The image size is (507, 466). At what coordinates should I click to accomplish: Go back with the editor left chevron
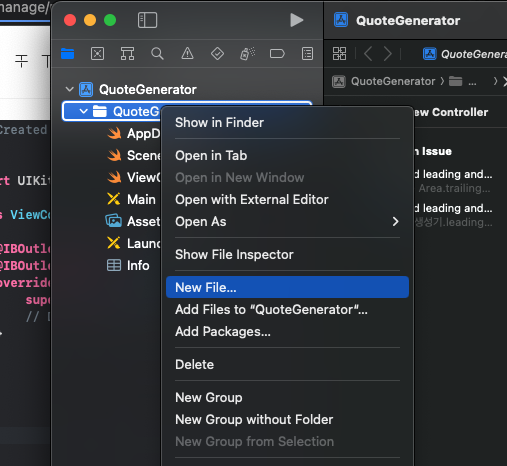(368, 54)
